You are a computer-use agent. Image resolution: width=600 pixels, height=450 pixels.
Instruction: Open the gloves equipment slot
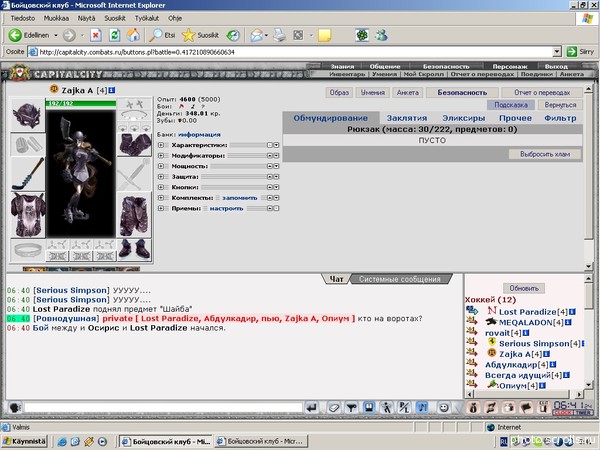134,145
